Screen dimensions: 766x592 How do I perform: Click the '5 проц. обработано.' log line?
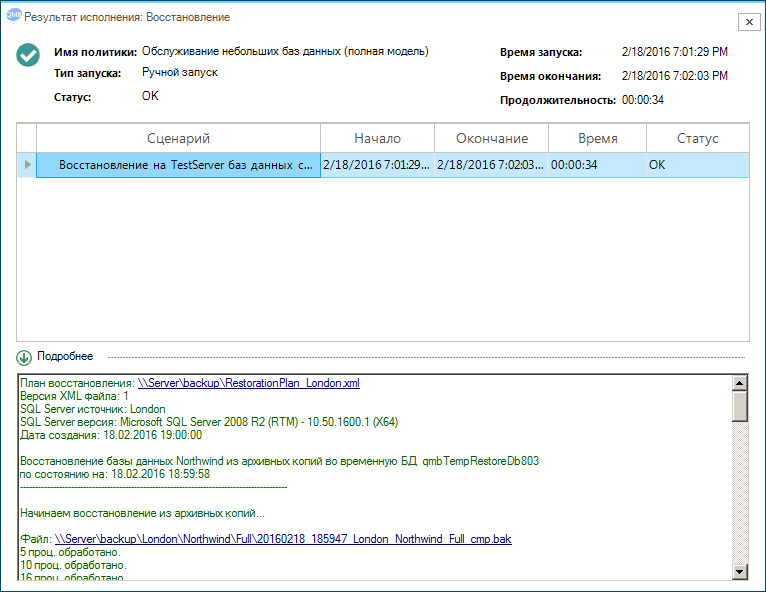point(70,552)
